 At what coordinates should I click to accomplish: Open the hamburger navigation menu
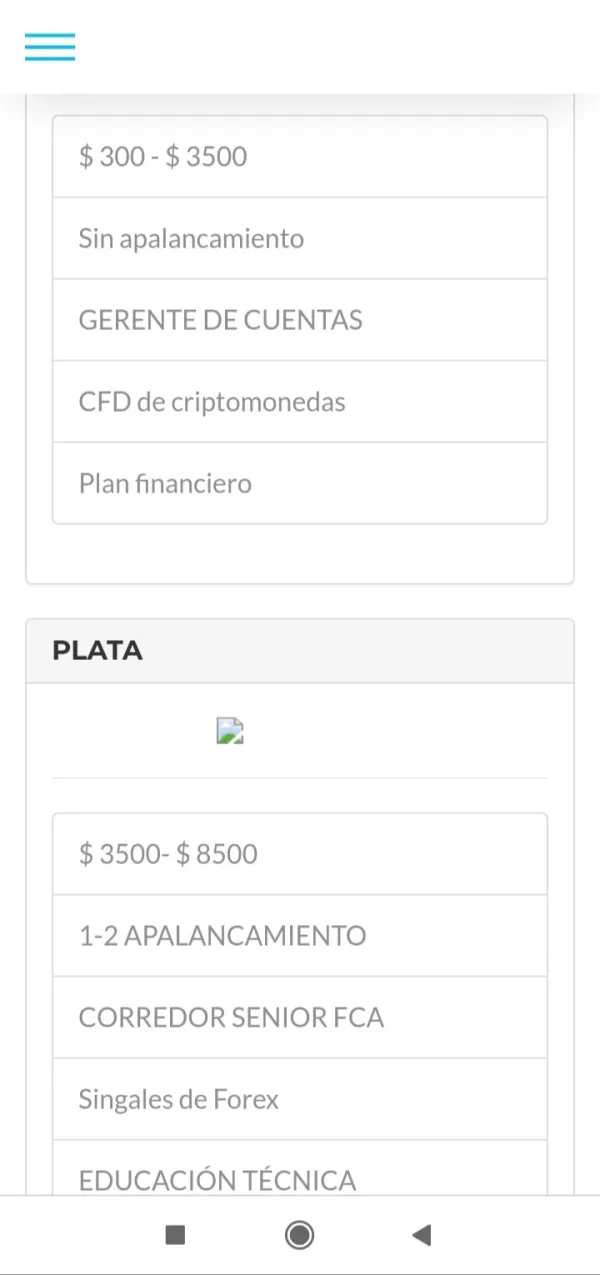pyautogui.click(x=50, y=47)
